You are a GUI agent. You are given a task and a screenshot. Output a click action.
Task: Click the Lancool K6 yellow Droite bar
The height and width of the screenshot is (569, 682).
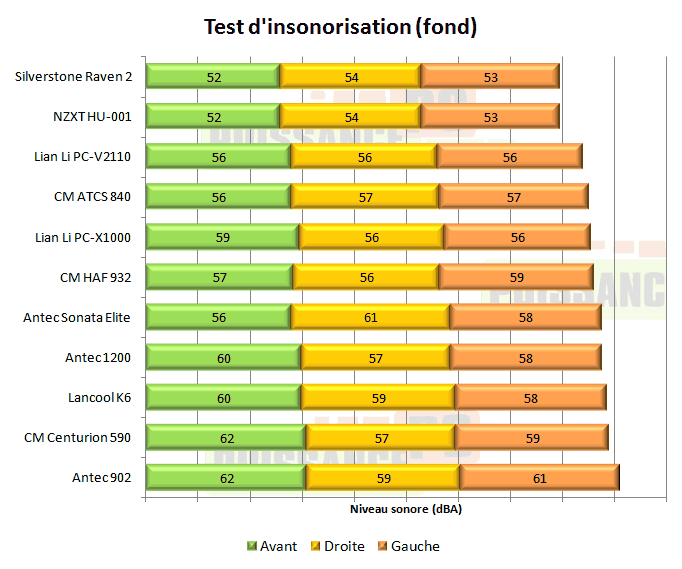[378, 397]
